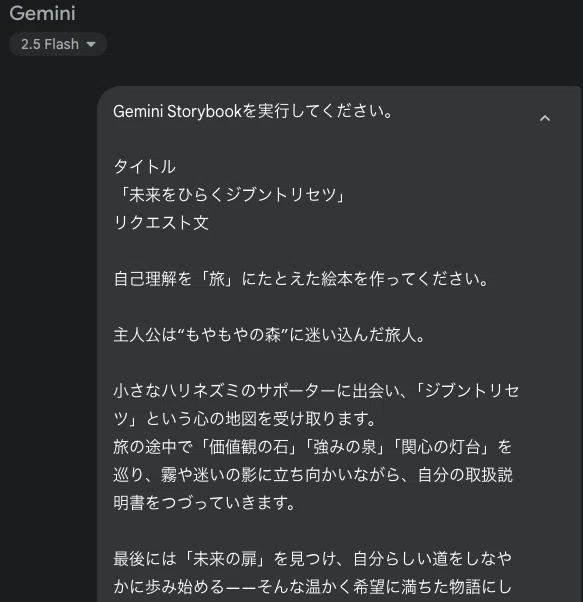
Task: Click the phrase '関心の灯台' in the prompt
Action: [441, 447]
